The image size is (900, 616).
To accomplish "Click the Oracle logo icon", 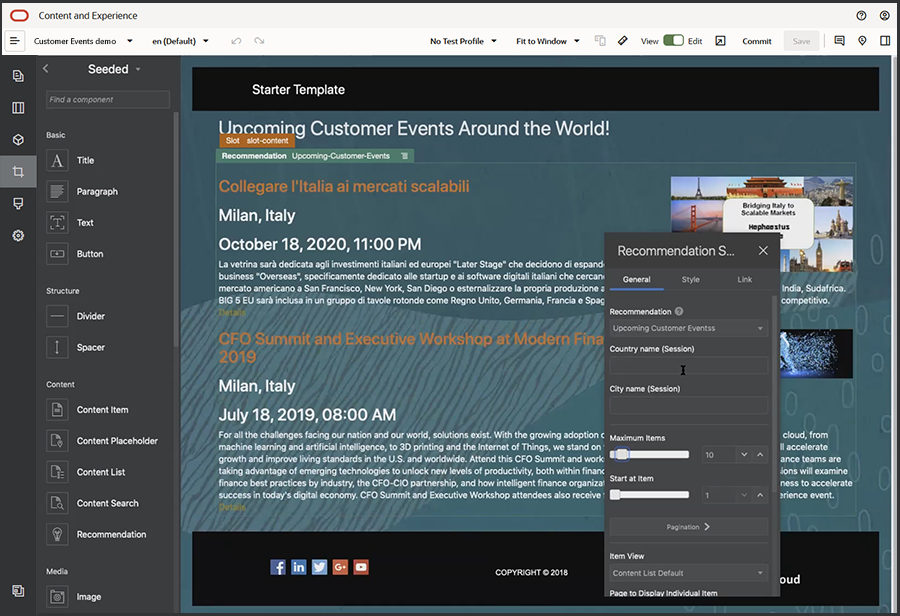I will pyautogui.click(x=20, y=16).
